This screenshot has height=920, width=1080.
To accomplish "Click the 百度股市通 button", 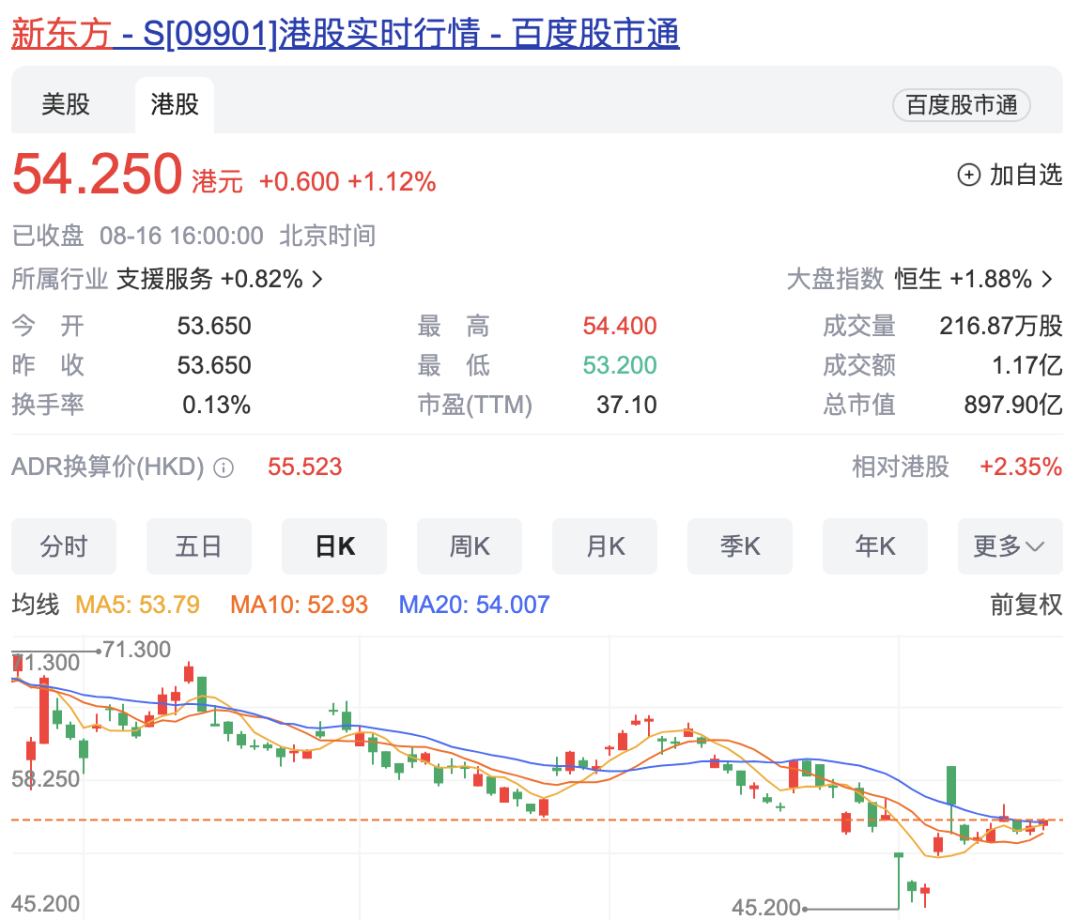I will (962, 105).
